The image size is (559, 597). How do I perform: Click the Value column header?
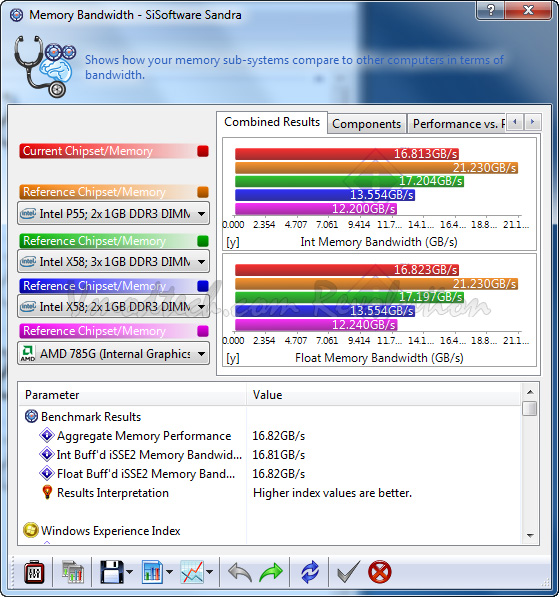click(x=384, y=395)
